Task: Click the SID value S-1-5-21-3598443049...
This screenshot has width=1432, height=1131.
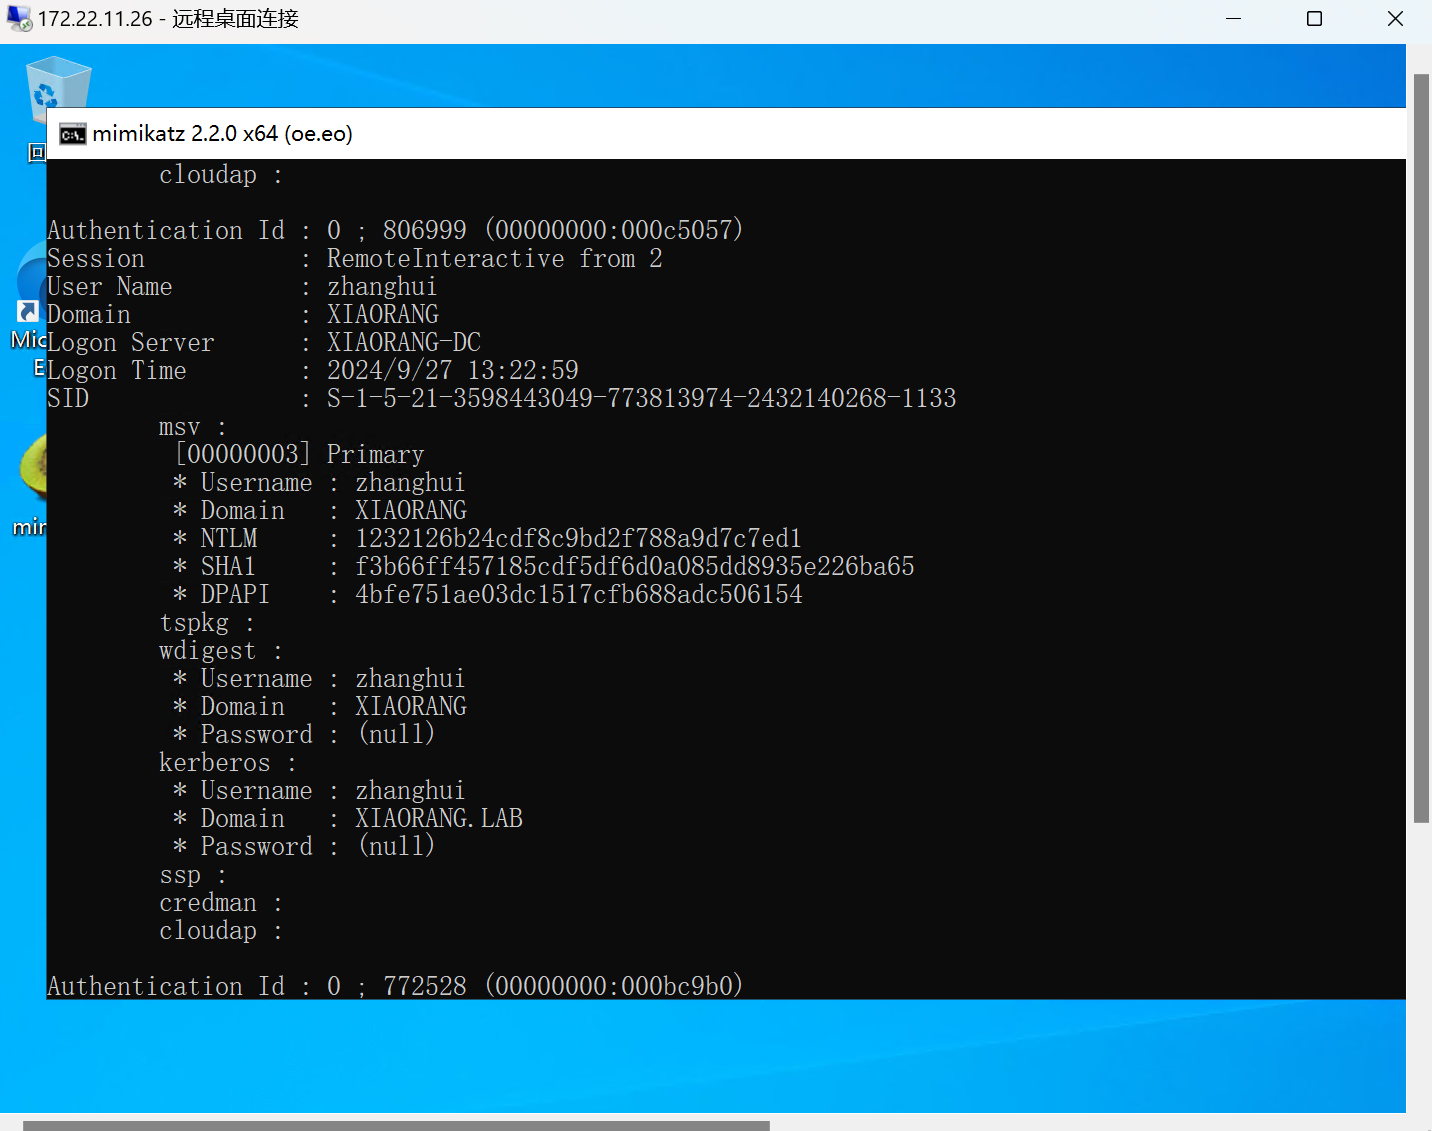Action: [x=641, y=398]
